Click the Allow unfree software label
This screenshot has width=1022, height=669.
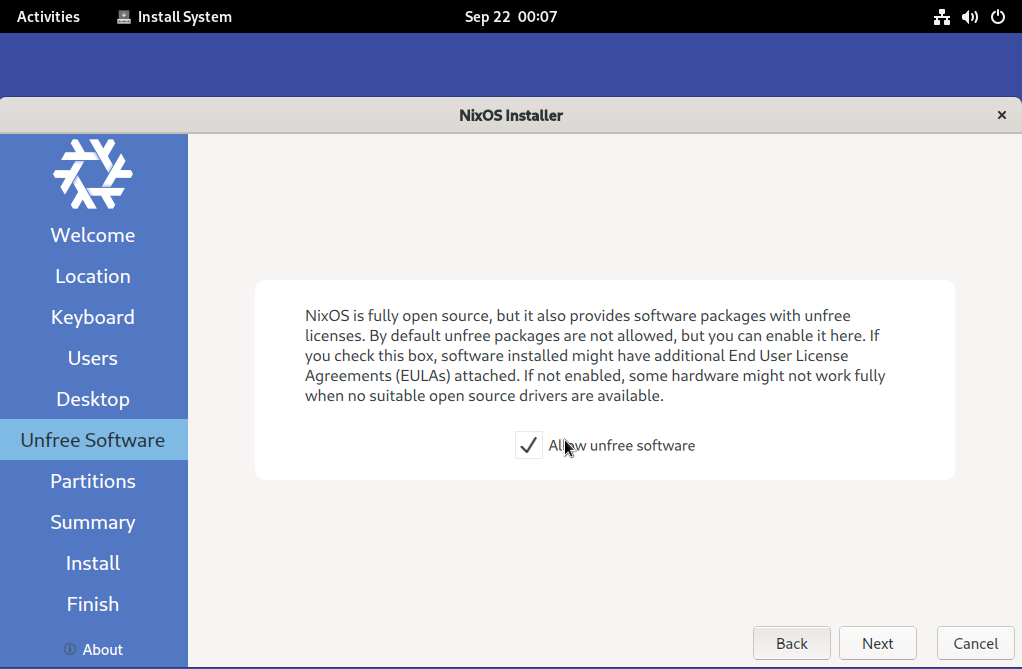pos(621,446)
